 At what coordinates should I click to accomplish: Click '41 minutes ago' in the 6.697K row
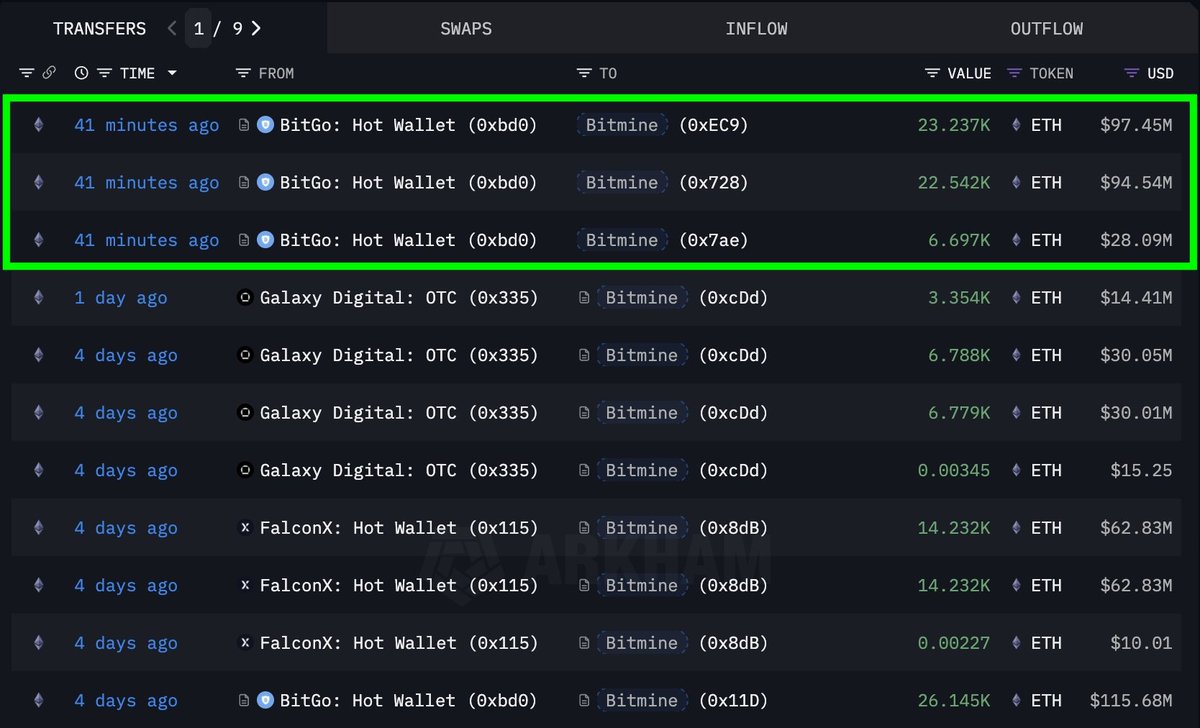[146, 240]
